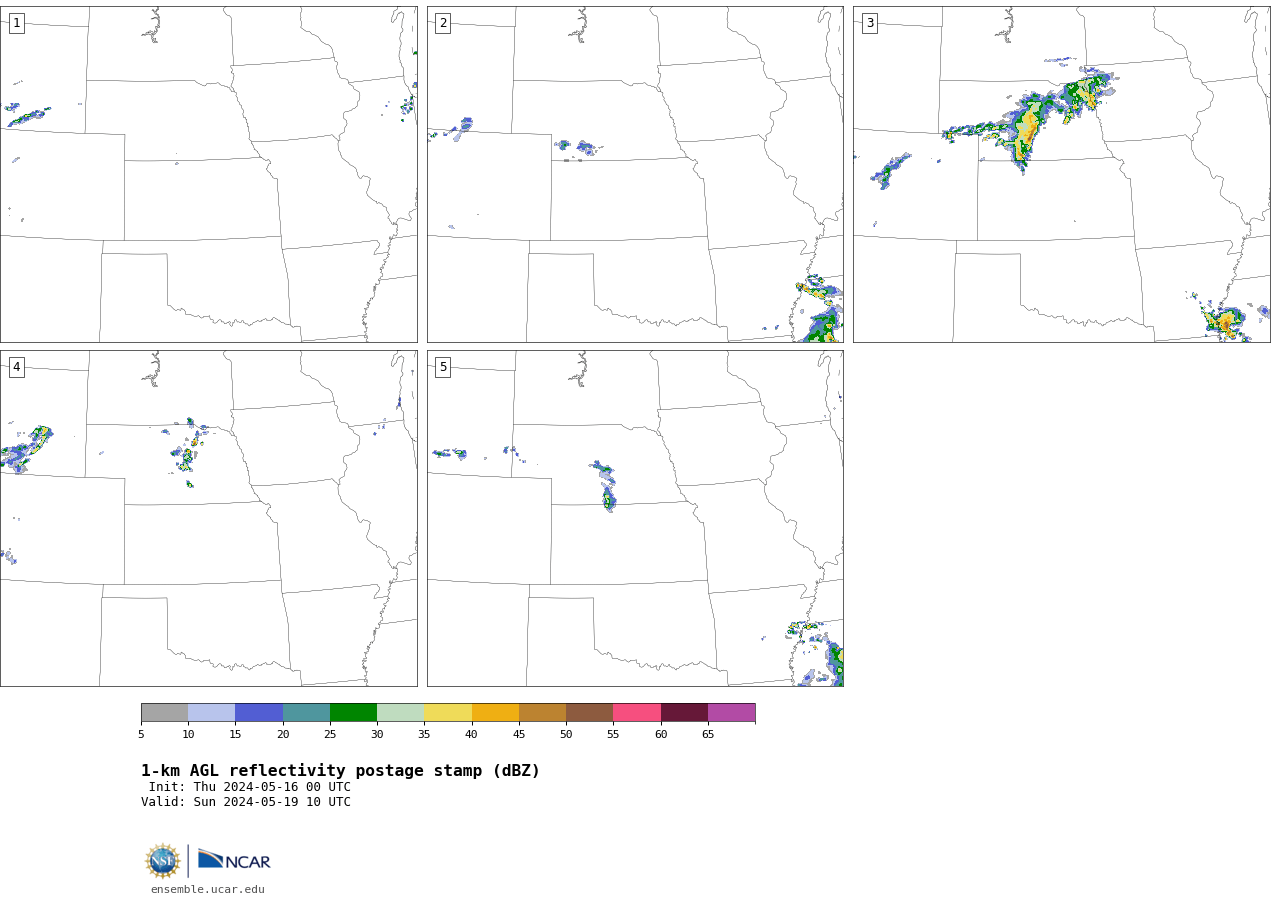The width and height of the screenshot is (1280, 901).
Task: Click the NCAR logo
Action: click(x=234, y=861)
